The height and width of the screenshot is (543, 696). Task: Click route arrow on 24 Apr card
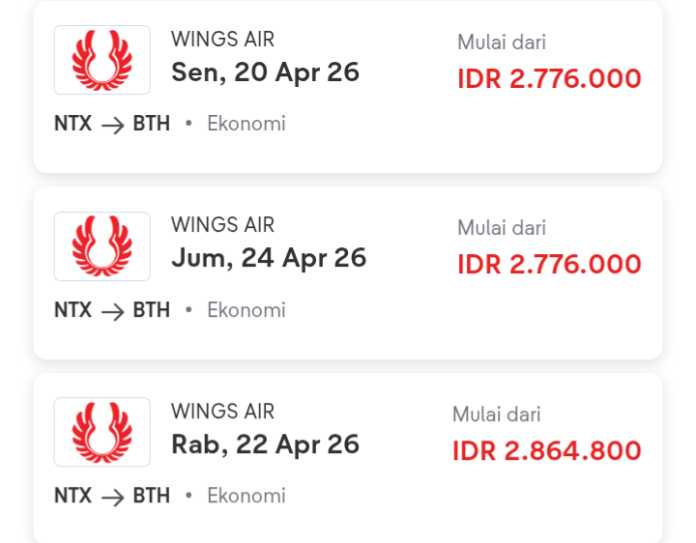pos(112,311)
